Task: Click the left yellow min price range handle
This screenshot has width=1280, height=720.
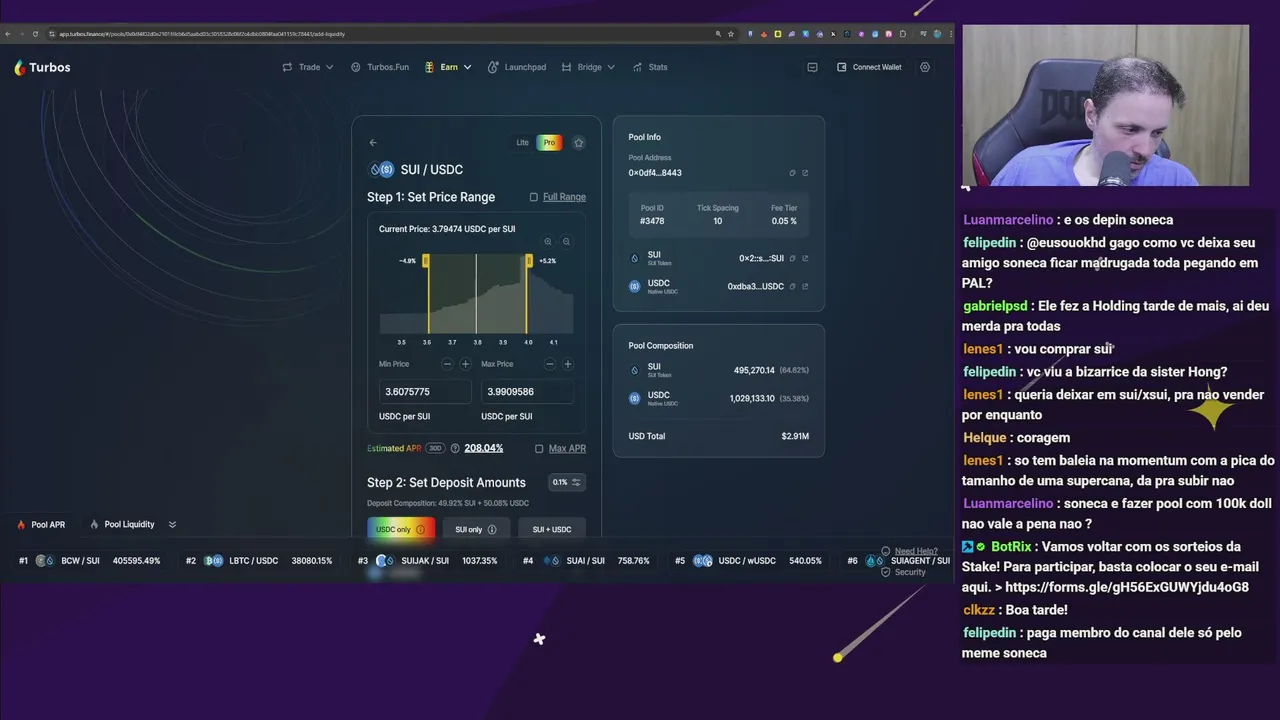Action: click(x=427, y=261)
